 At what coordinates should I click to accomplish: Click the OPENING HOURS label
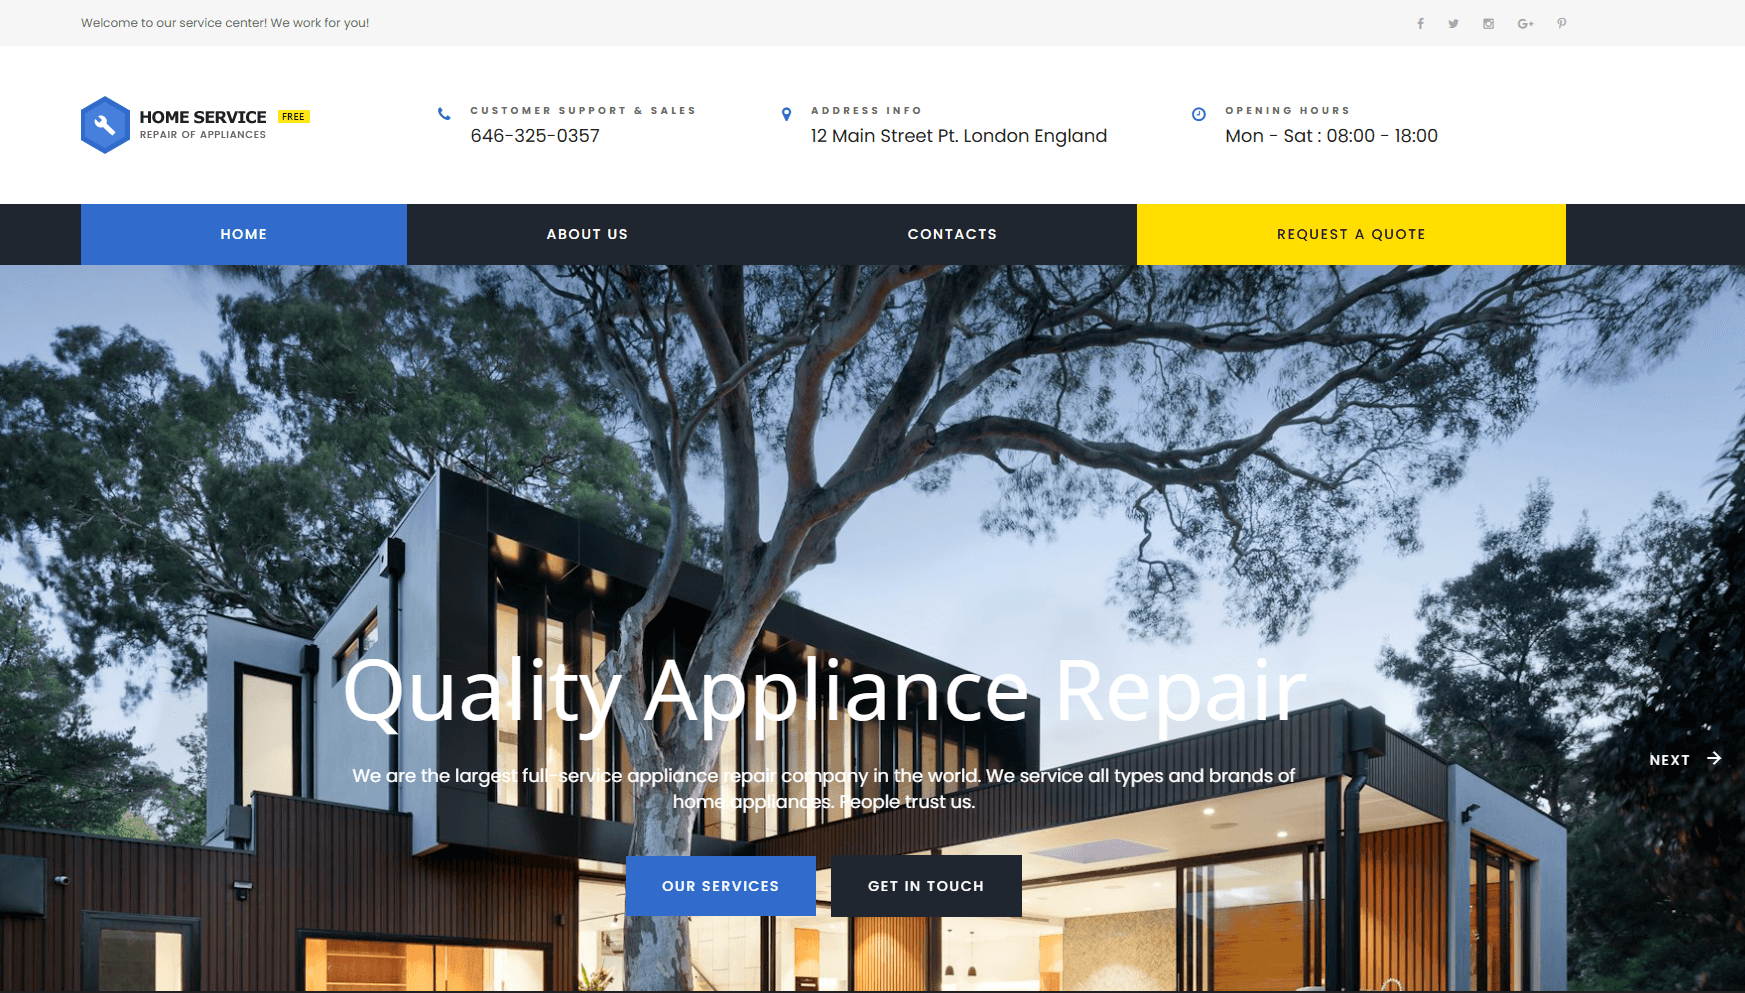[1287, 111]
